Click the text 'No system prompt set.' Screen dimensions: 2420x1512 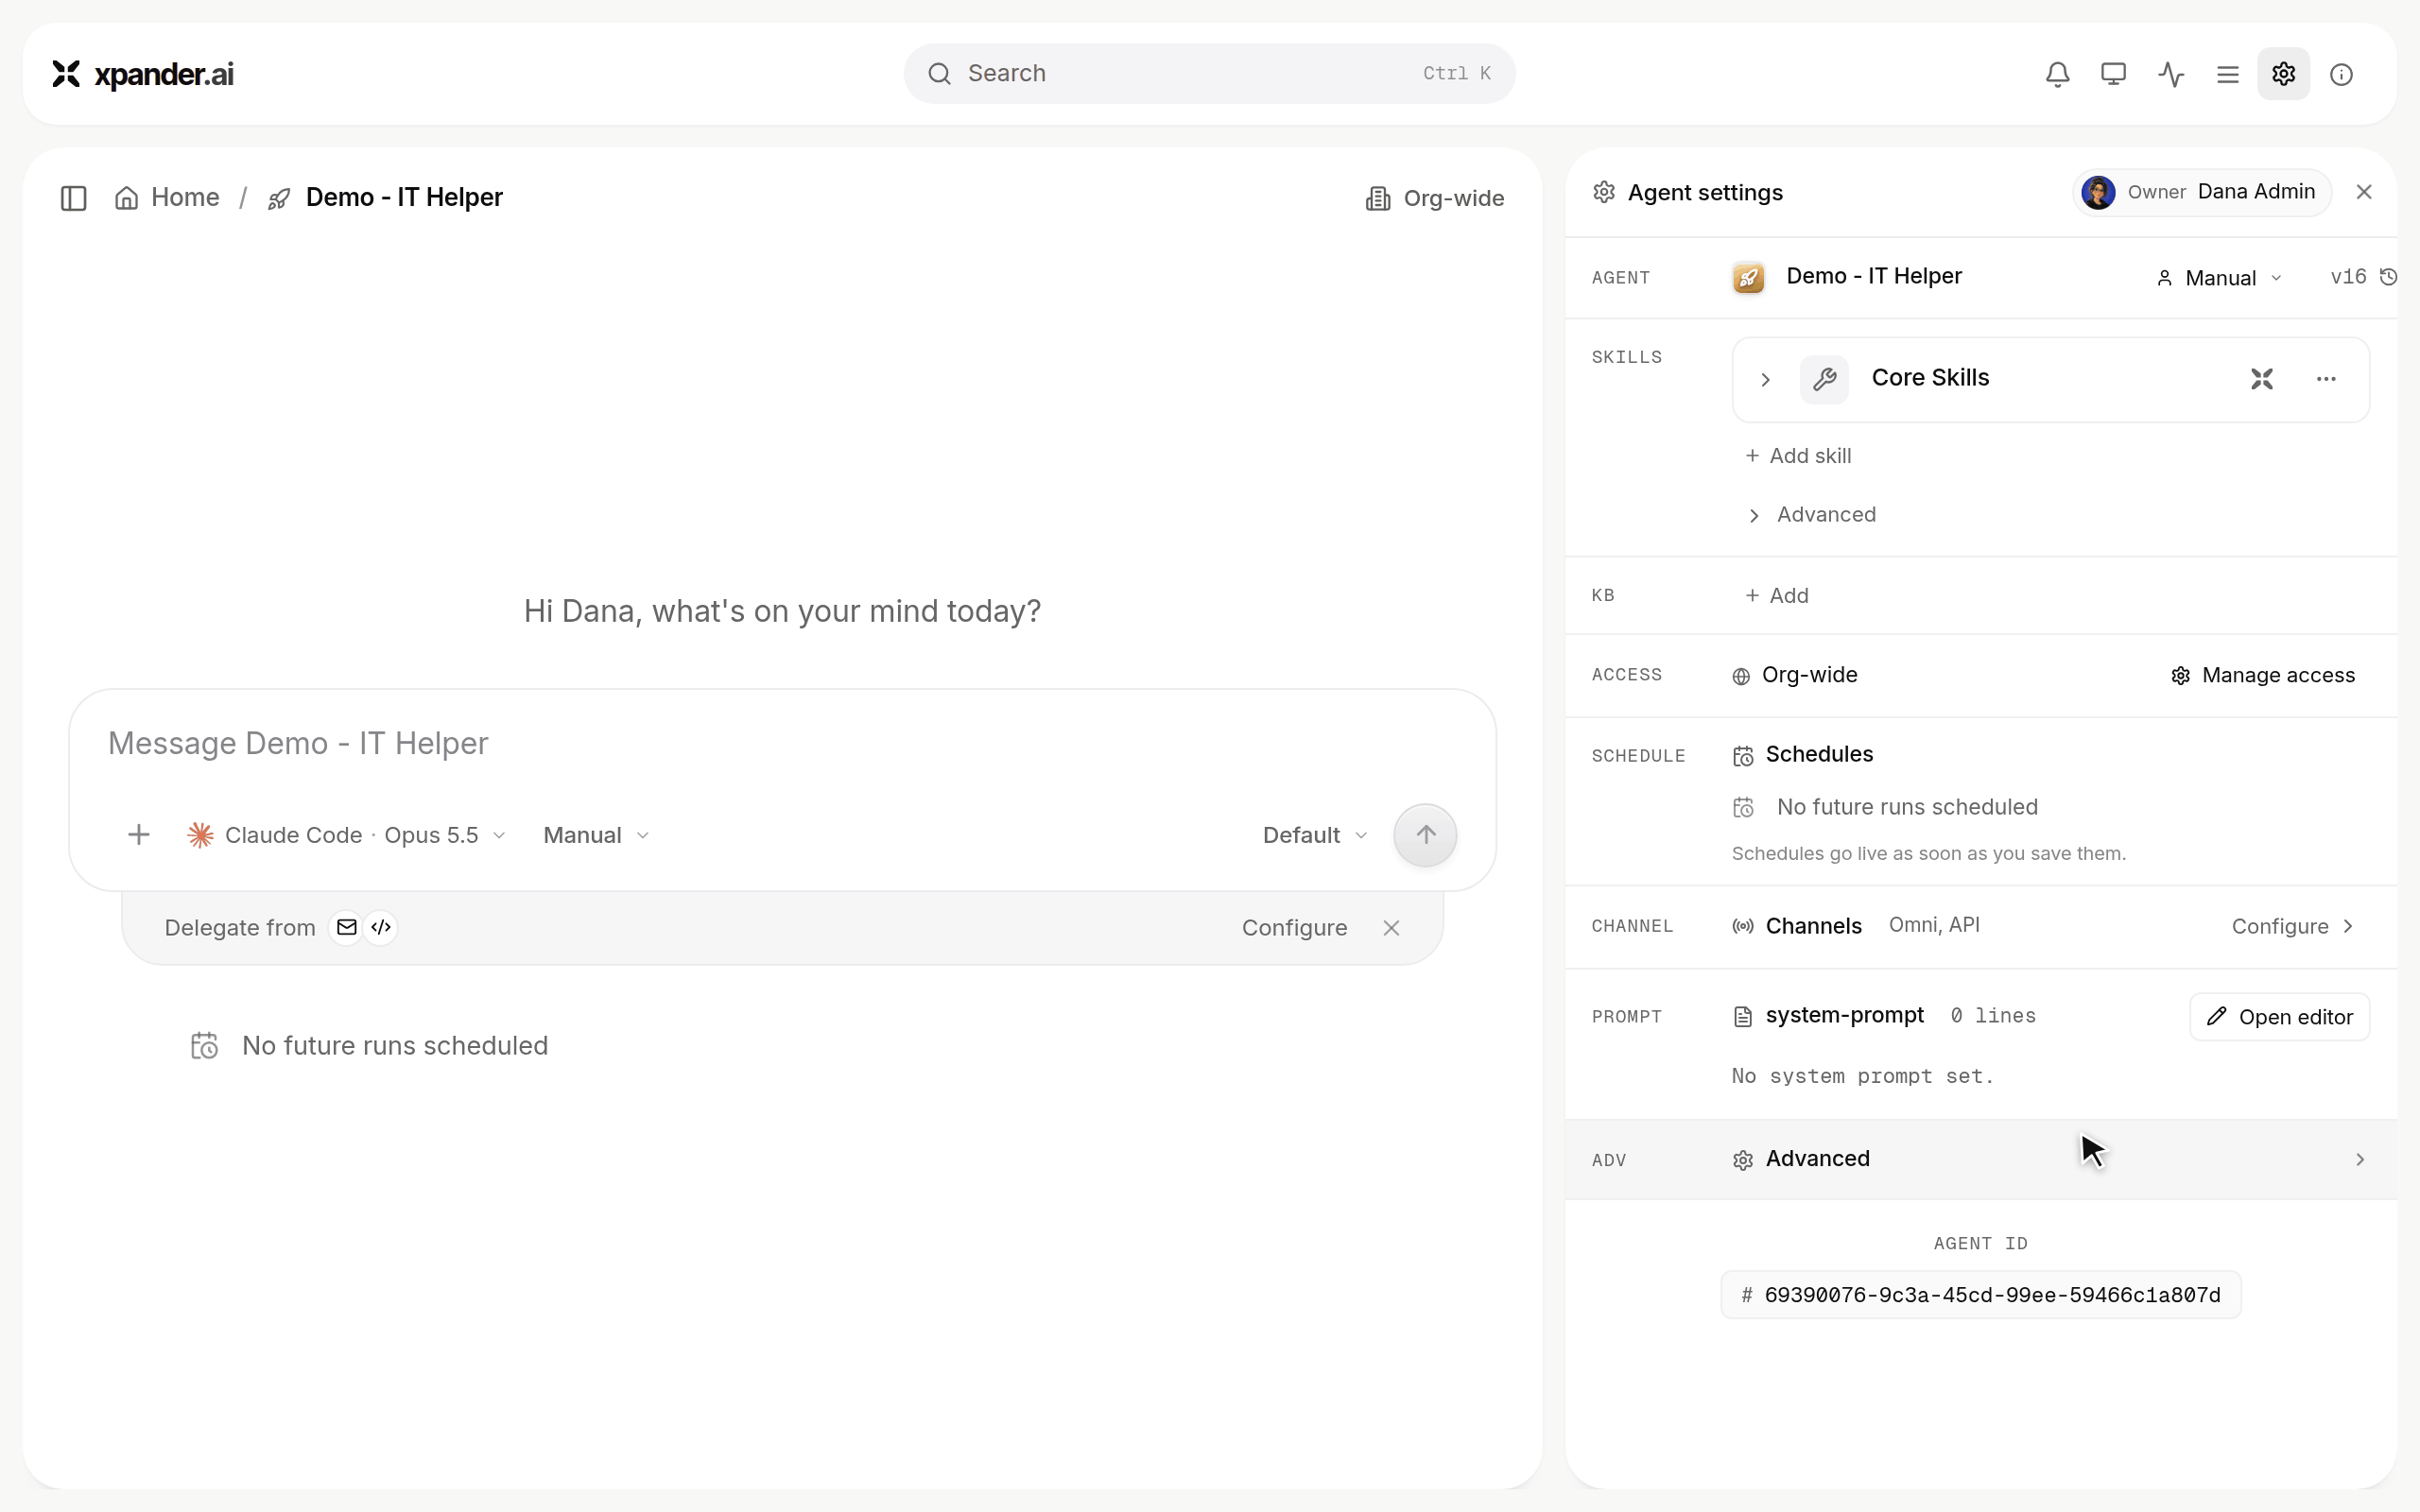(x=1862, y=1077)
